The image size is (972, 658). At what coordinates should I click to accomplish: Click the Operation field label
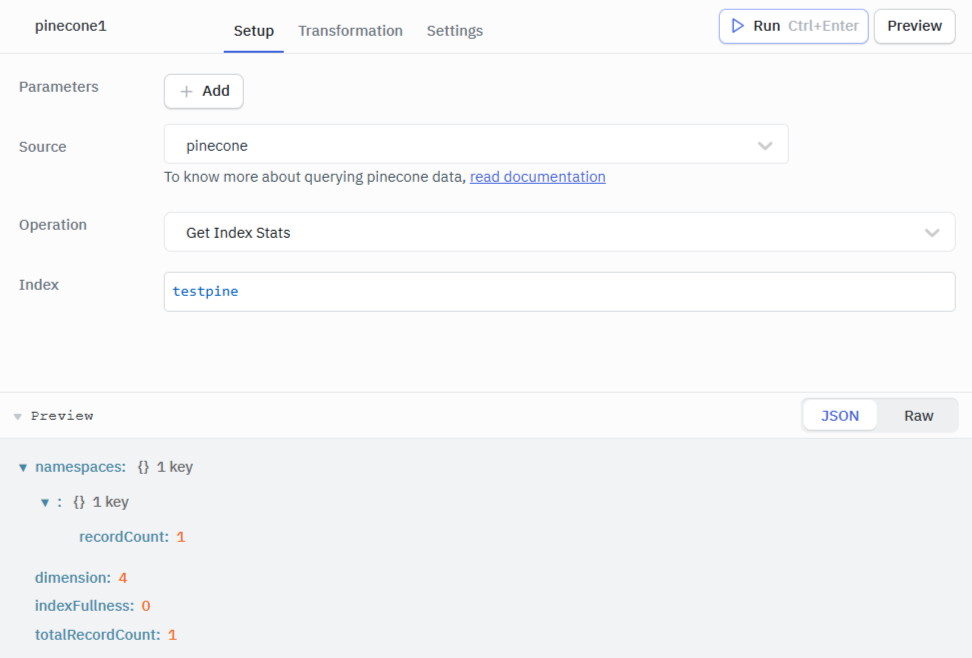coord(53,225)
